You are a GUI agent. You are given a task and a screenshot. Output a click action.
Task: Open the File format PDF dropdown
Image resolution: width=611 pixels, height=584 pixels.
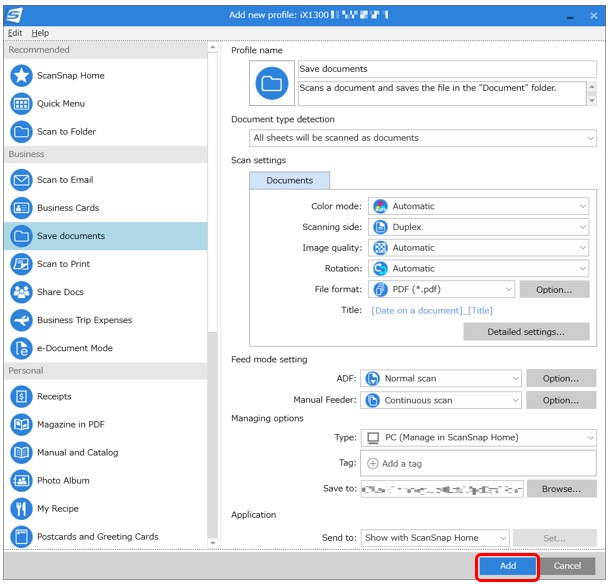pos(441,289)
